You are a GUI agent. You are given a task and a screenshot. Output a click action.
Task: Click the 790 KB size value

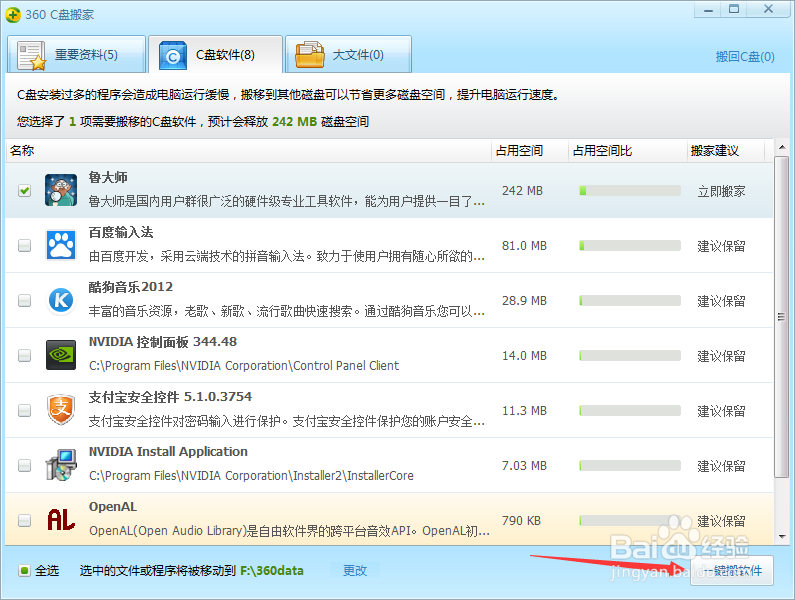click(x=521, y=520)
